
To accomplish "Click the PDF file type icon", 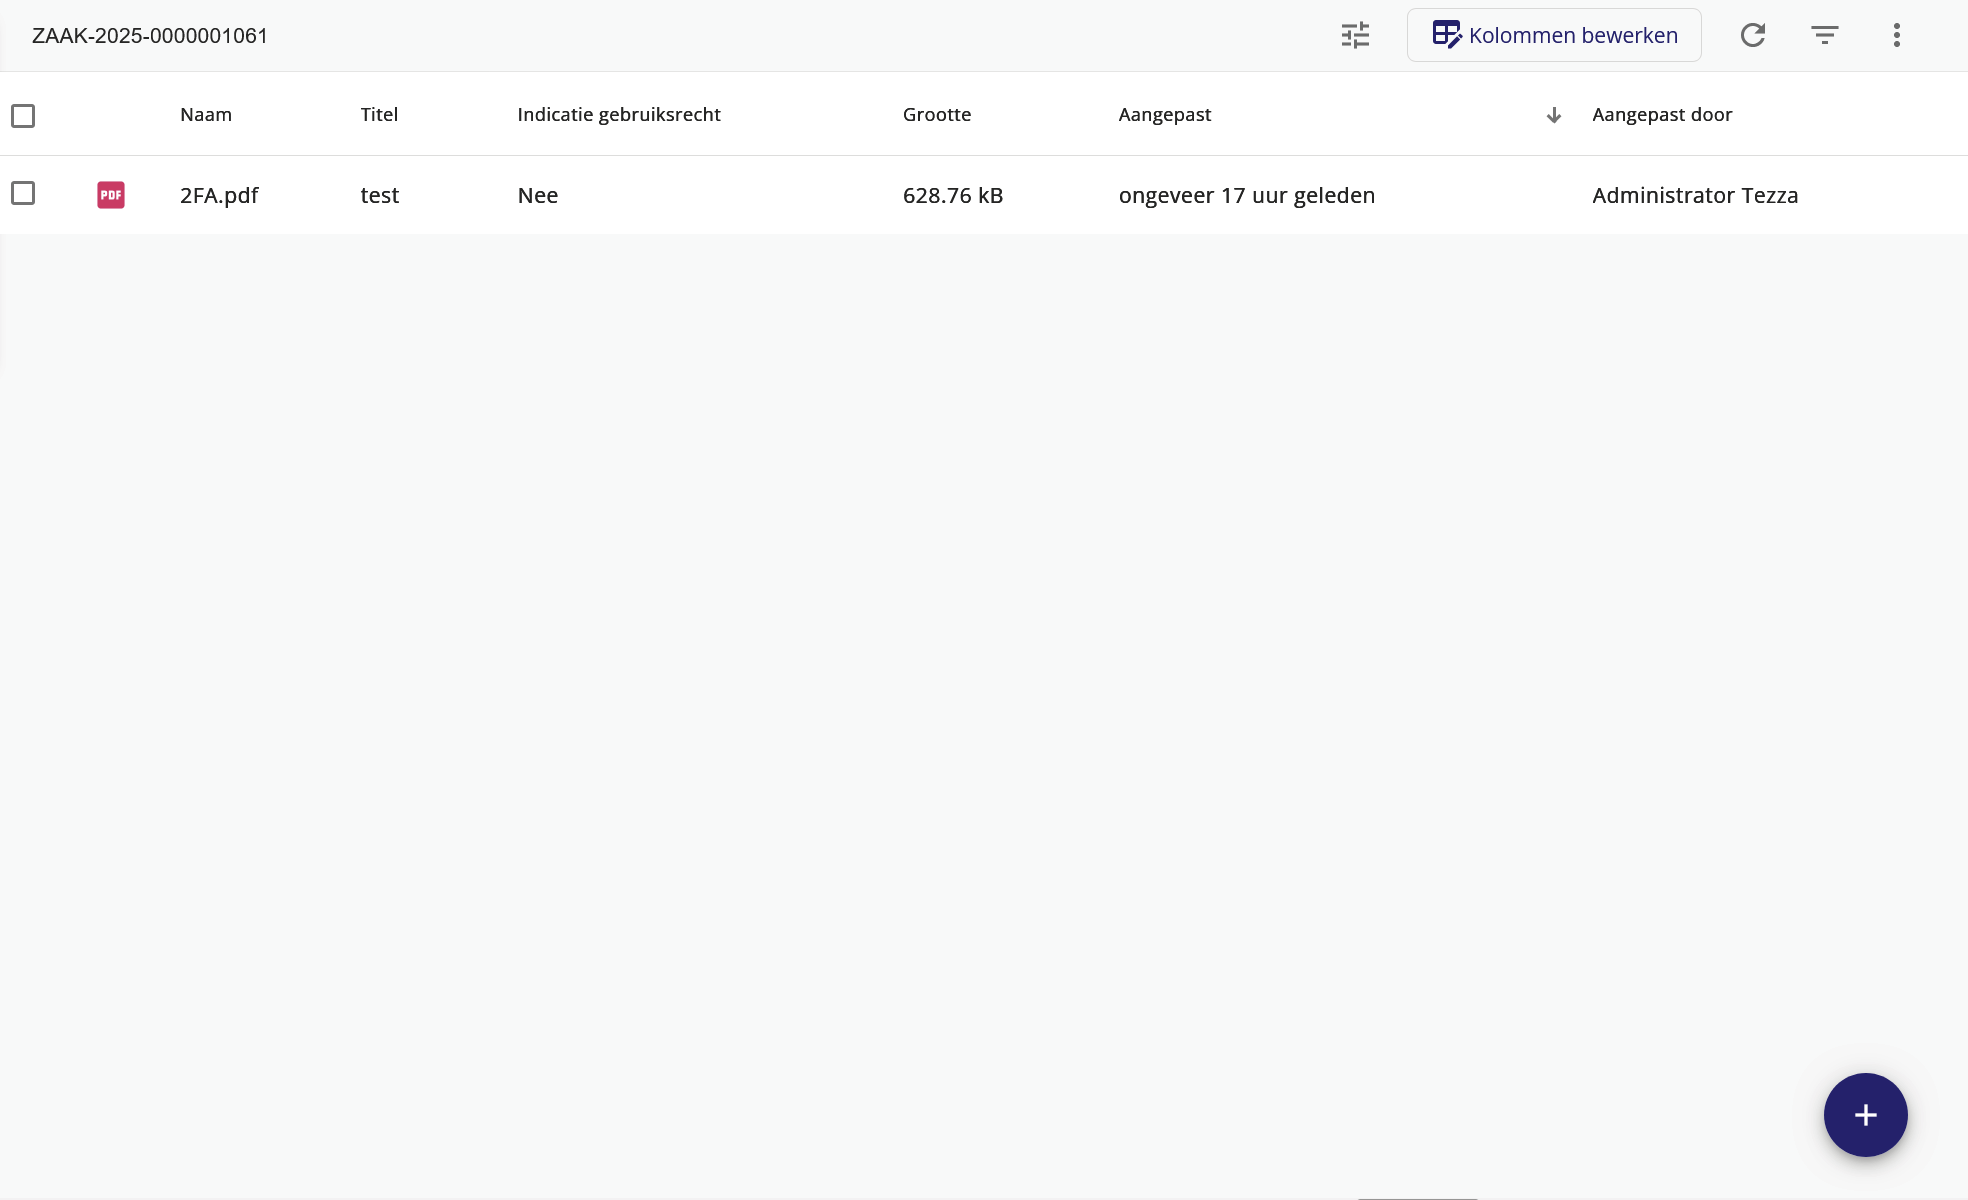I will 111,195.
